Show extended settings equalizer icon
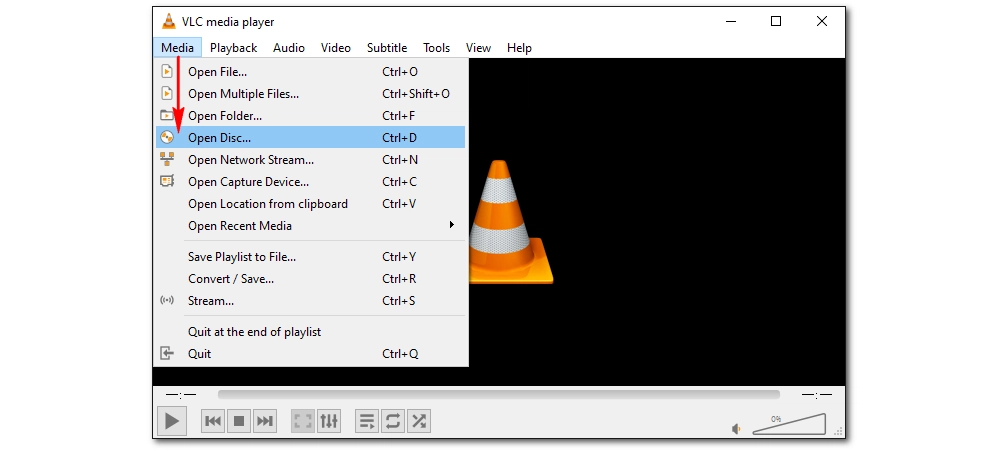This screenshot has width=1000, height=450. tap(329, 421)
